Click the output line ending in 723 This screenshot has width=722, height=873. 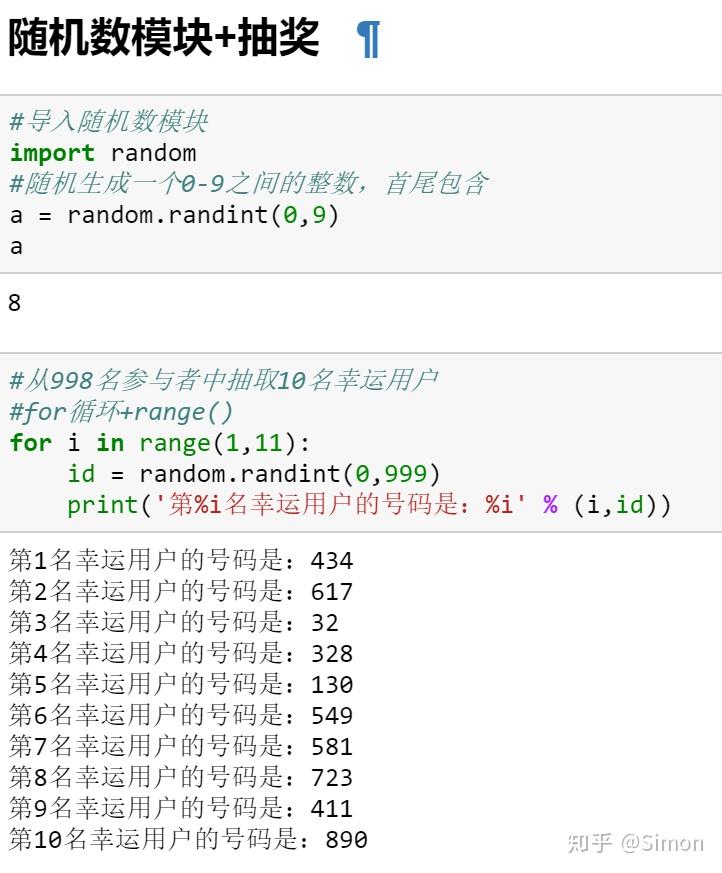click(181, 777)
